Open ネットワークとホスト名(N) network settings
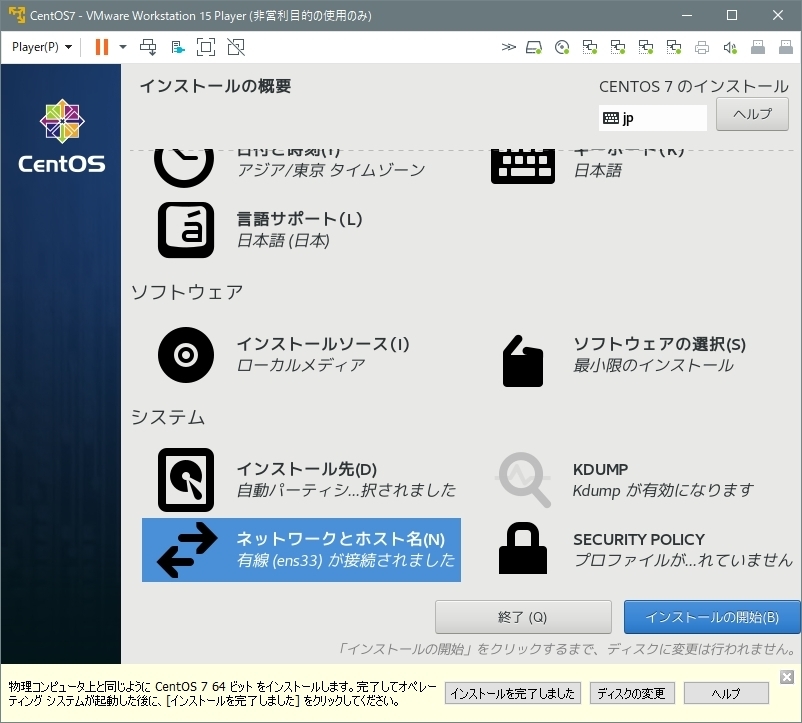This screenshot has width=802, height=723. (301, 550)
